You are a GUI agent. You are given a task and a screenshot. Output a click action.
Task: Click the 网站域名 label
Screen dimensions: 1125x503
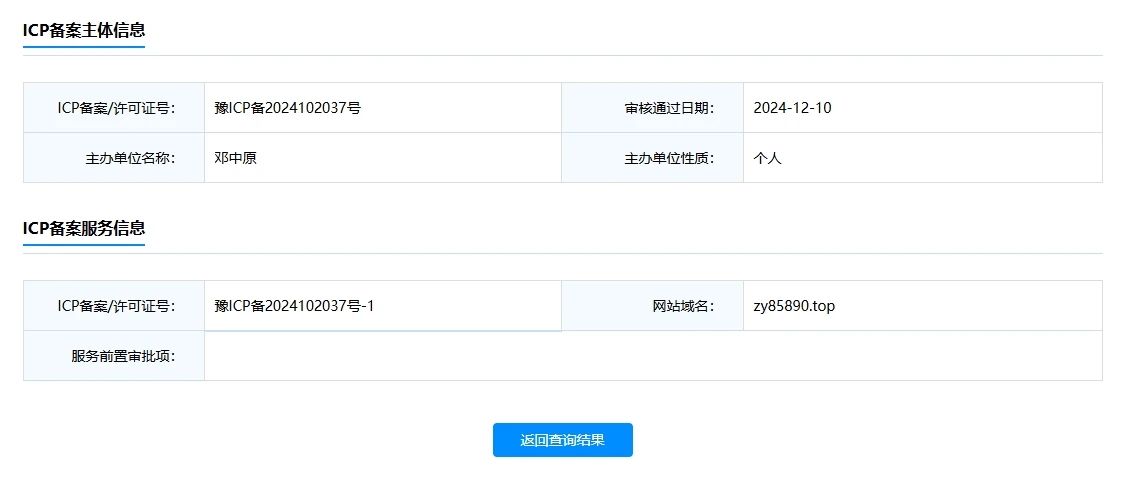tap(684, 306)
